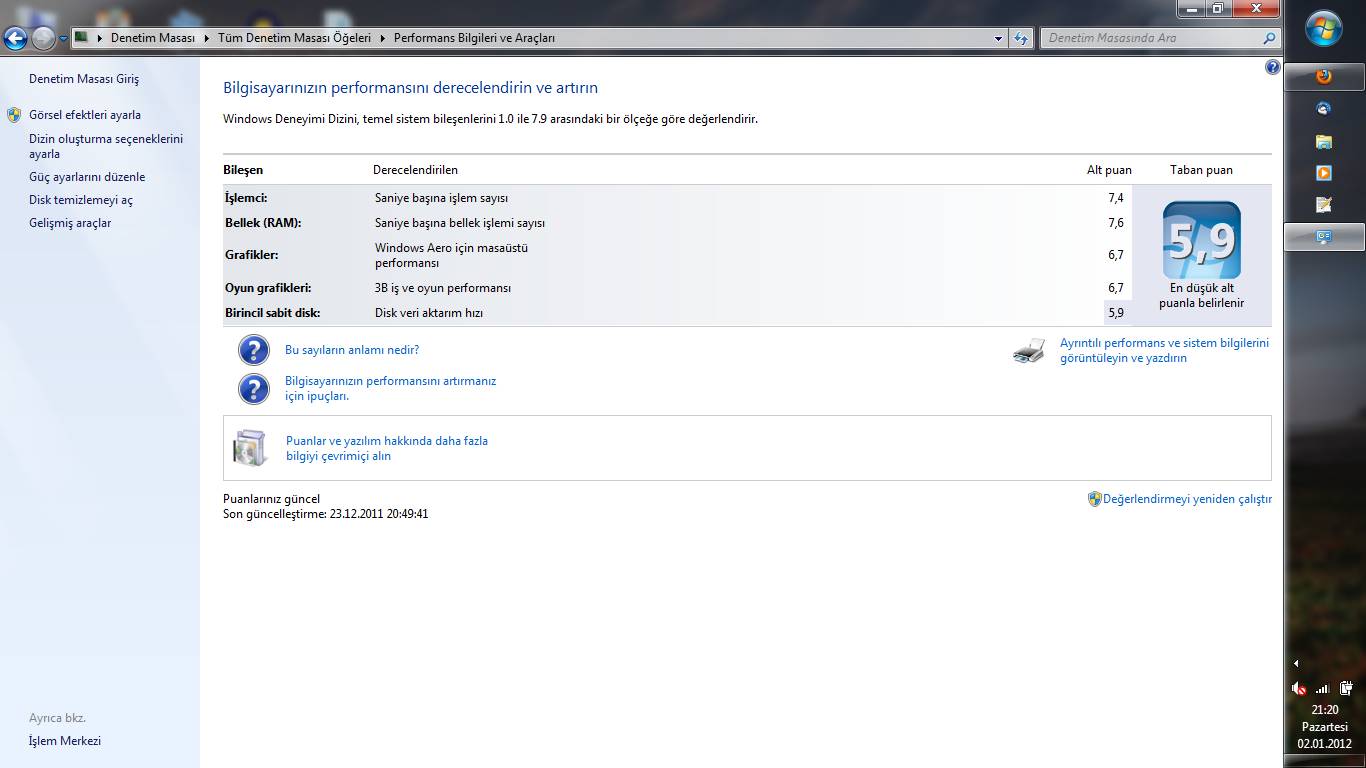This screenshot has height=768, width=1366.
Task: Show hidden tray icons arrow
Action: (x=1296, y=663)
